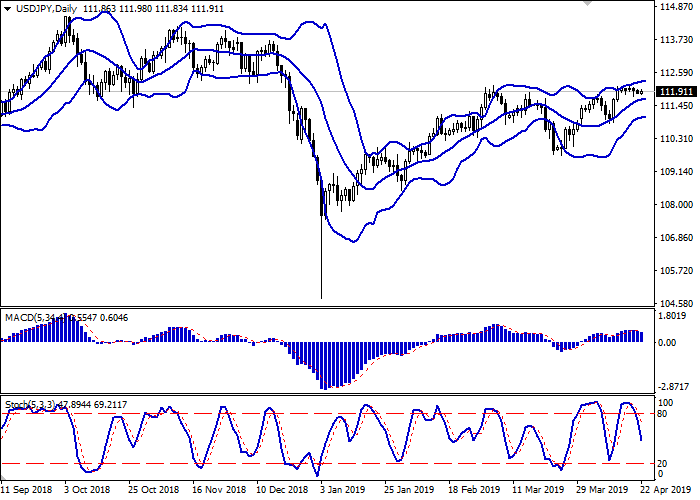Click the MACD -2.8717 scale value
Screen dimensions: 700x500
(675, 385)
